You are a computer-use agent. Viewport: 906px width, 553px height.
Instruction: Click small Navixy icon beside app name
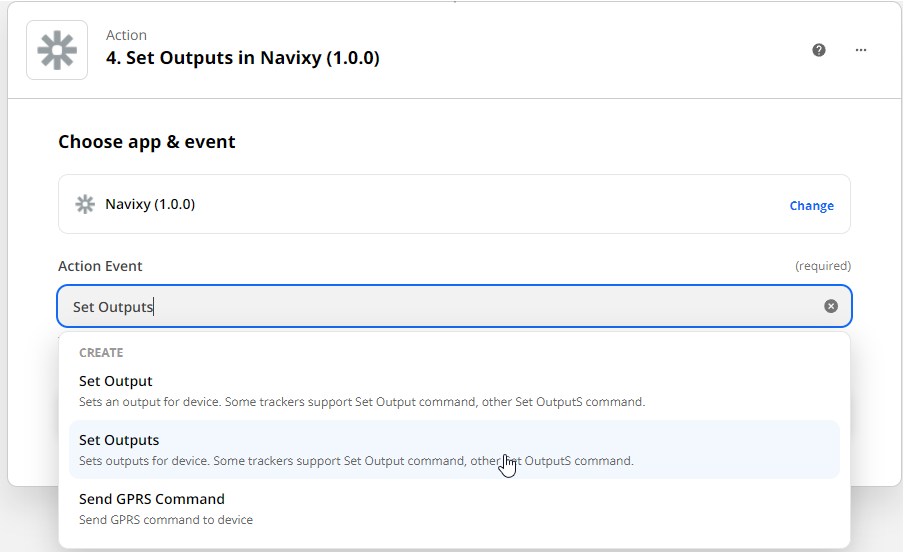click(85, 205)
